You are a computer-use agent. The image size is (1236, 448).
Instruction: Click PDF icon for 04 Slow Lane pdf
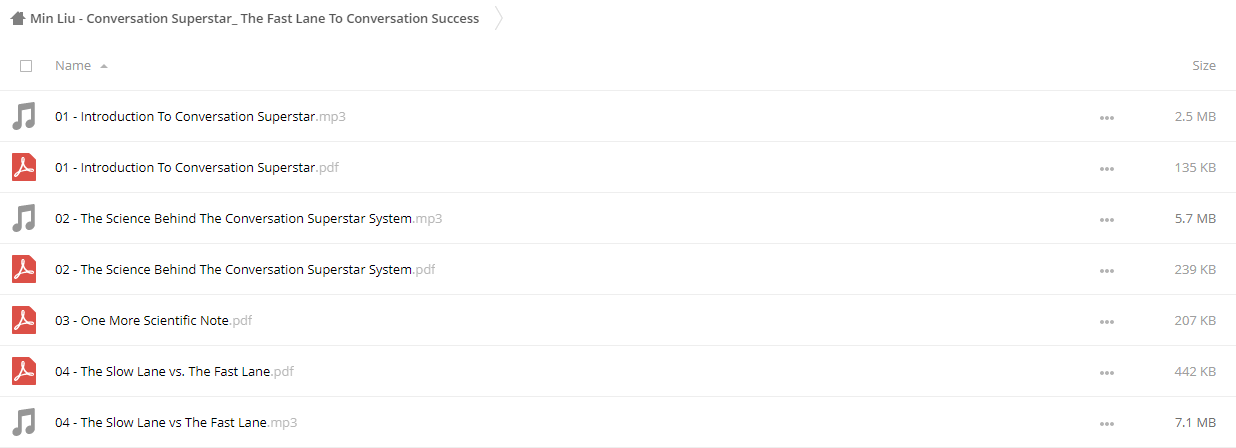[23, 371]
